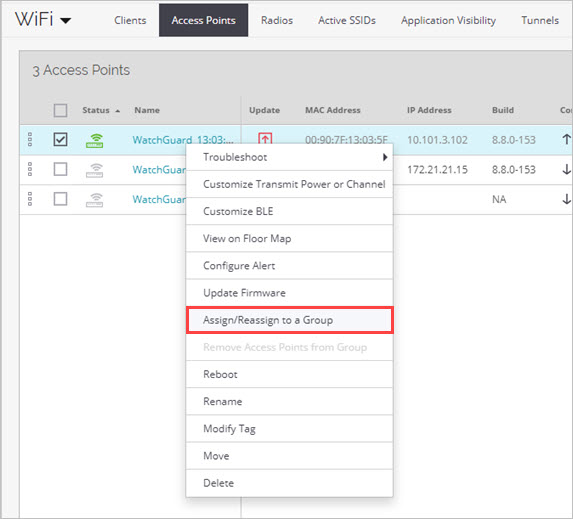This screenshot has height=519, width=573.
Task: Go to the Active SSIDs tab
Action: pyautogui.click(x=347, y=20)
